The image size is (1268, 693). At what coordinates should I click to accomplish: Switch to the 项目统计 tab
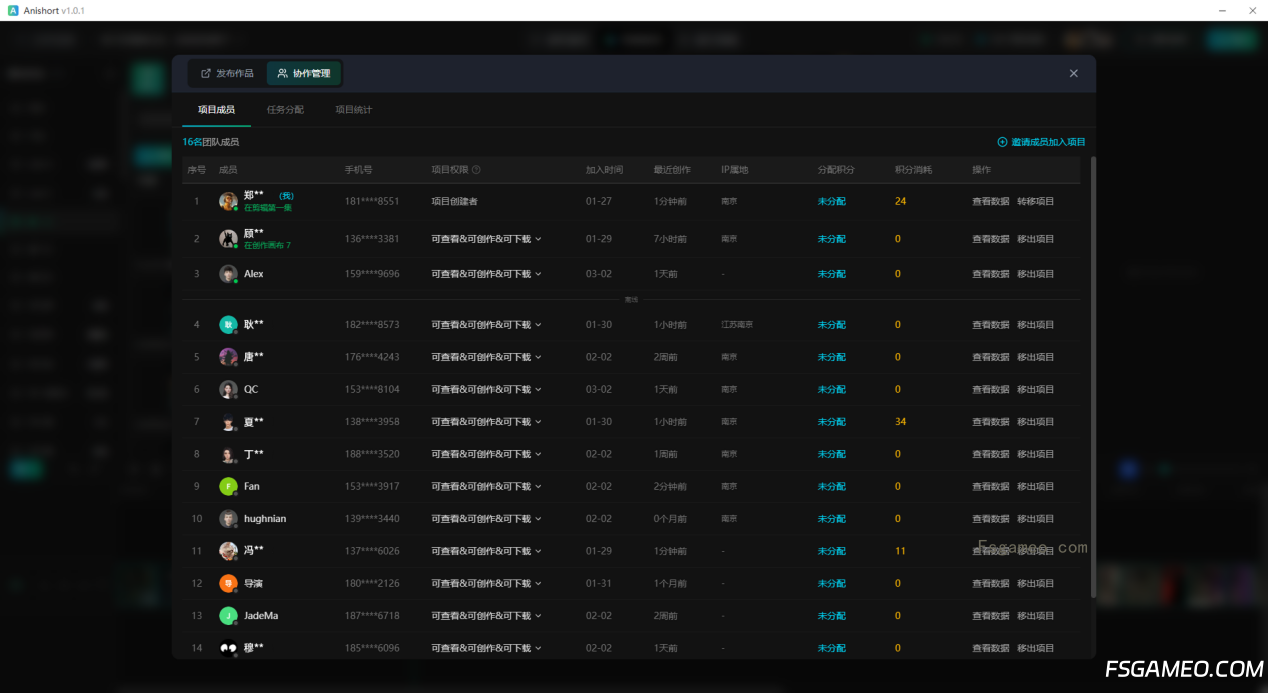353,110
